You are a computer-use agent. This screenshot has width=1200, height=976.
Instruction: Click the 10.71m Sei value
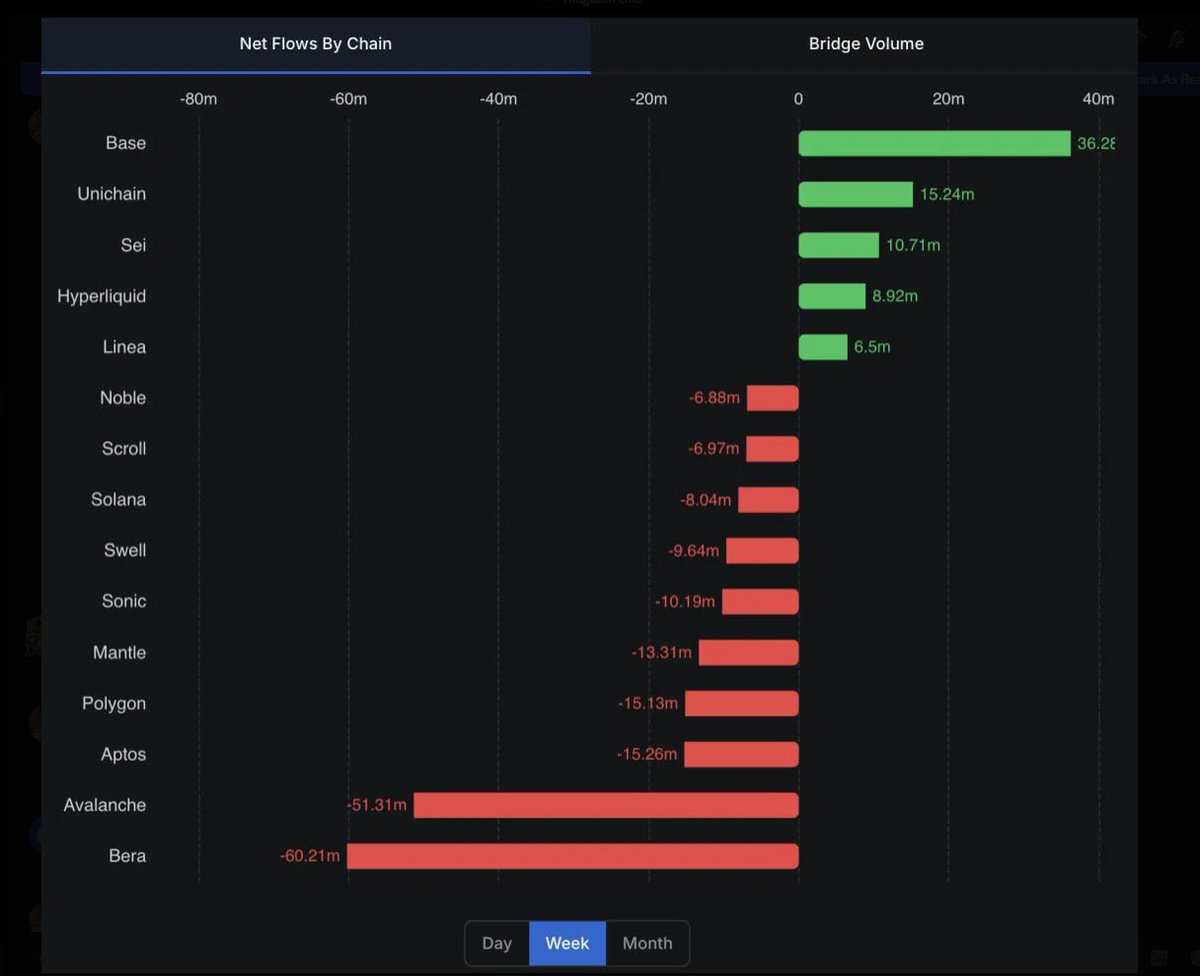pos(913,245)
